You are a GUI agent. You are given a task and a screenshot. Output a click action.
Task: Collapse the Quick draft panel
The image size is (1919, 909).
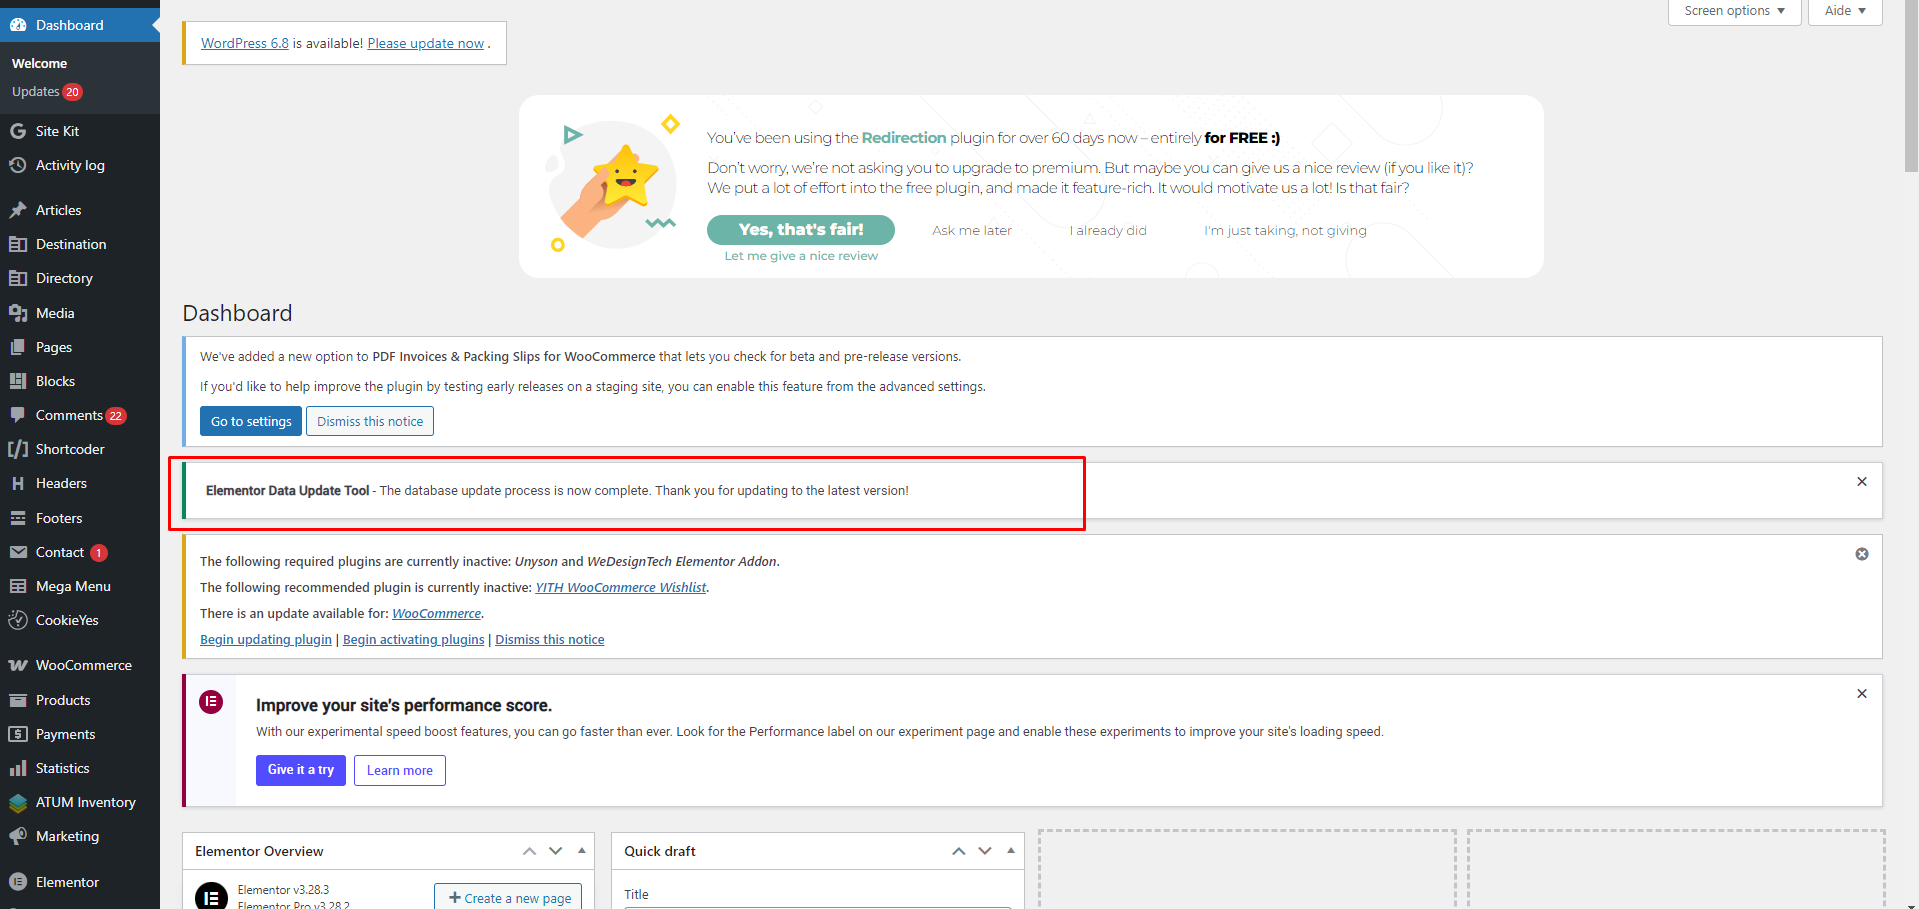click(1011, 851)
